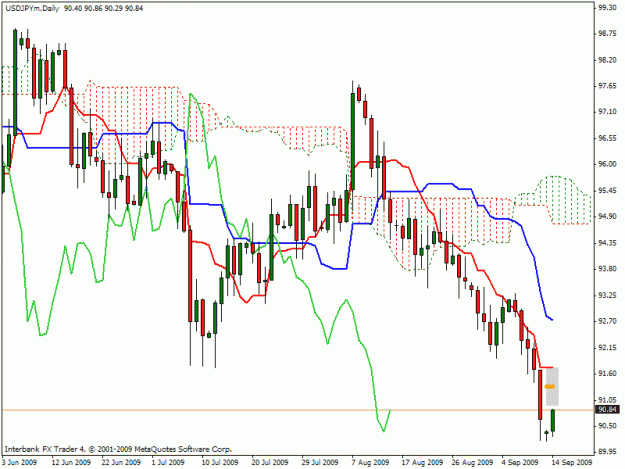Click the 89.95 price axis label
This screenshot has height=469, width=625.
click(607, 452)
